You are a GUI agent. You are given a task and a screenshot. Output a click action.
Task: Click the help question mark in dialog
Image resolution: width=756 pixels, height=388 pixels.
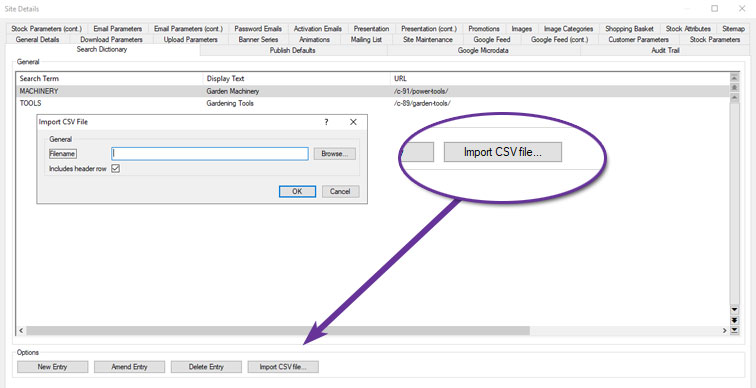[x=326, y=122]
